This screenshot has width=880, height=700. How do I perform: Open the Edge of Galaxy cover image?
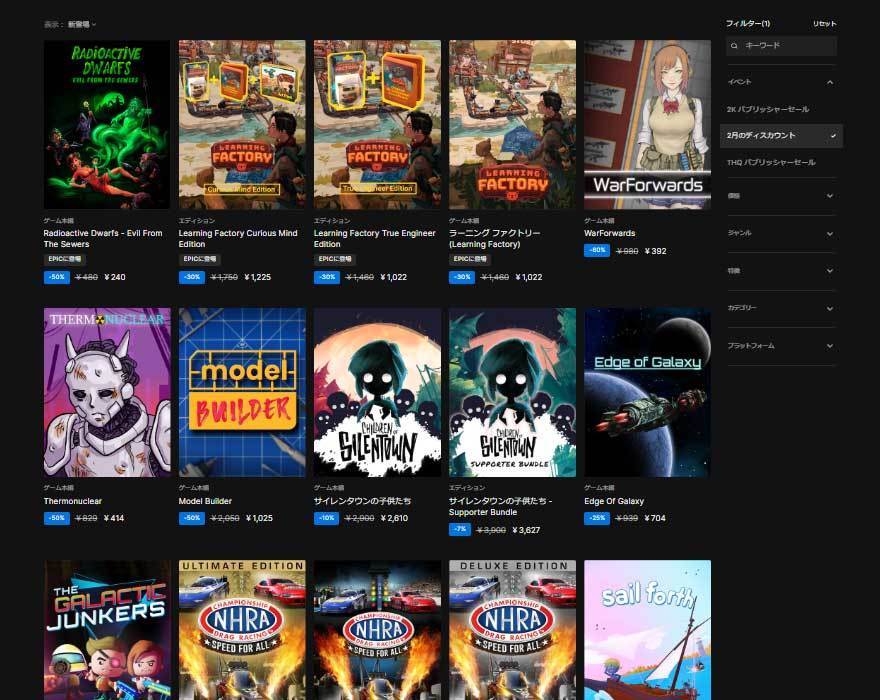(x=647, y=392)
